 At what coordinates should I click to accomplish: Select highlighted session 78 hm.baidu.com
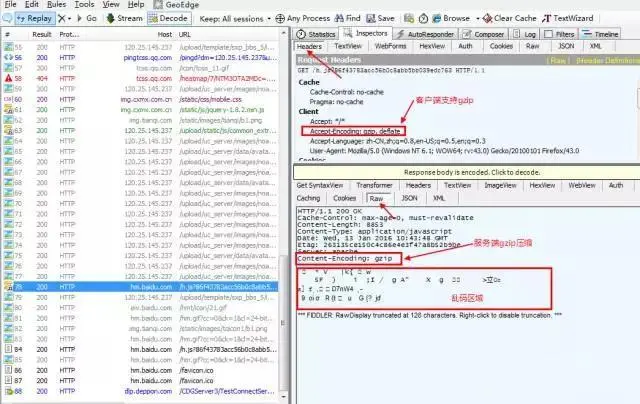(x=141, y=287)
